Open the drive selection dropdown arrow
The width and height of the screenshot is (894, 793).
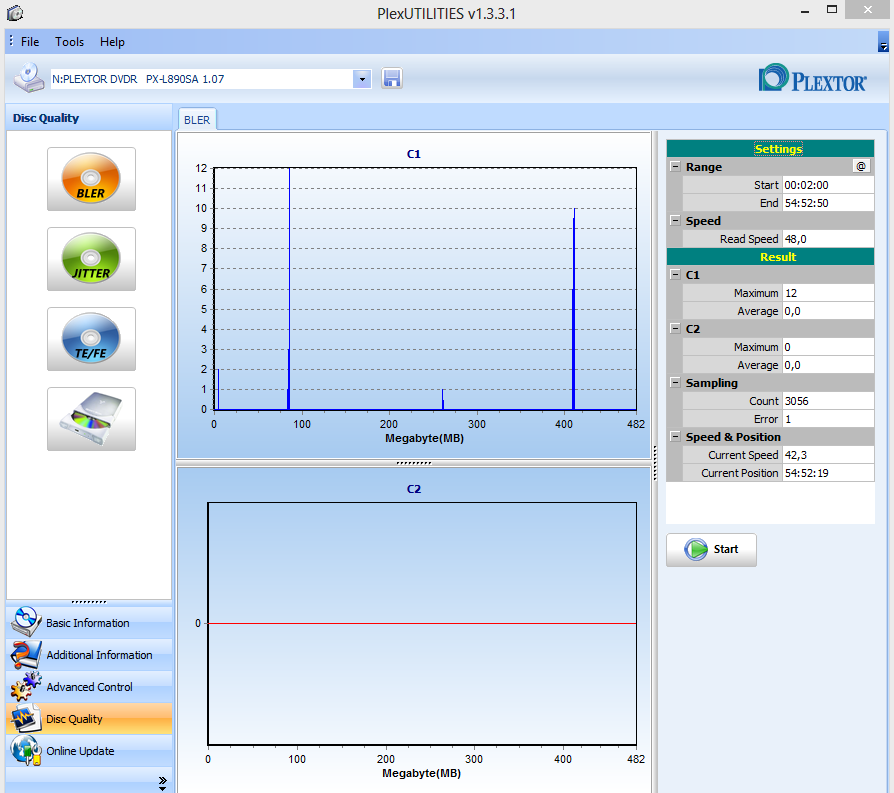click(362, 79)
